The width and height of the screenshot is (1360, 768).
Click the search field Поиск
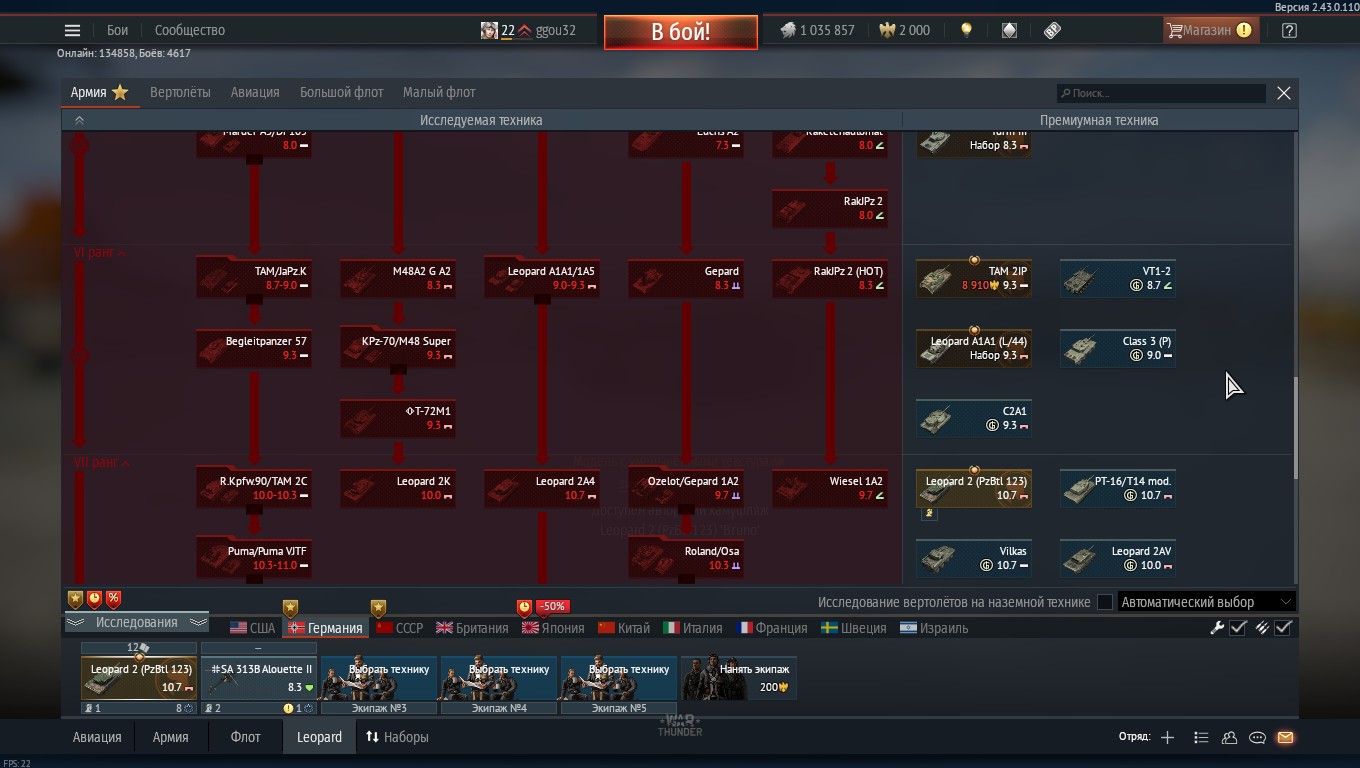[1162, 93]
